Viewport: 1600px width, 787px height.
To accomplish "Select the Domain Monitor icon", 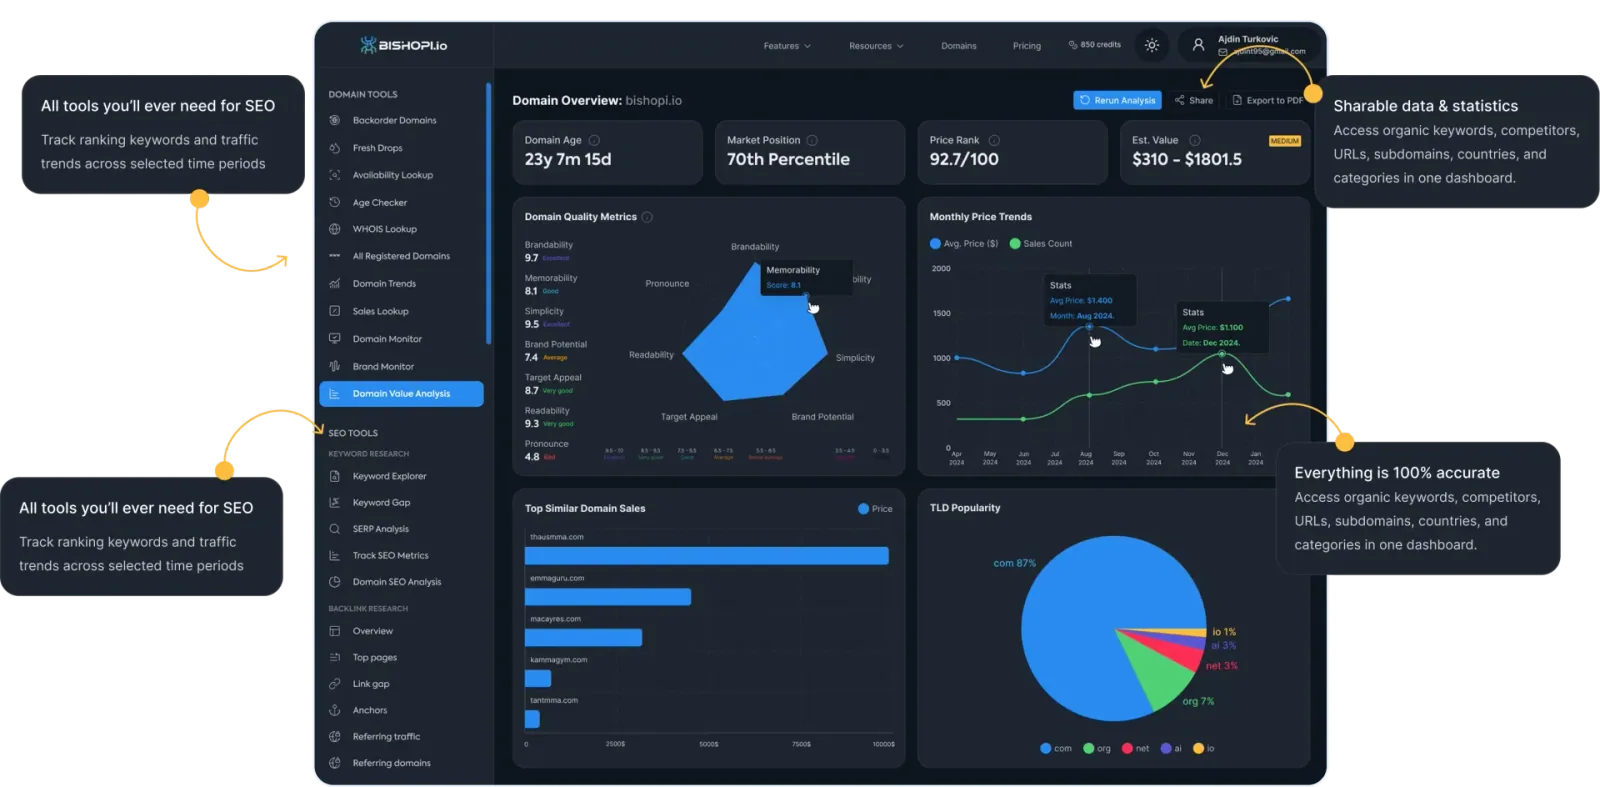I will (335, 339).
